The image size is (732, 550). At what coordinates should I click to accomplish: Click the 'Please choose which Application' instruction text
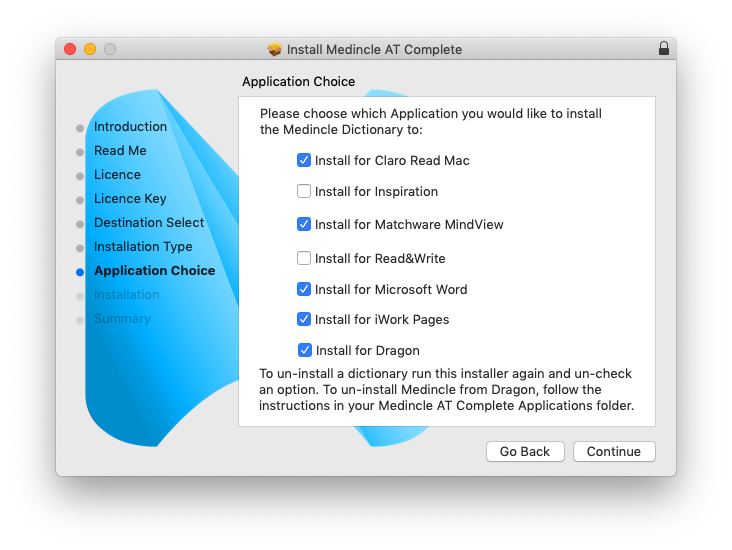point(431,121)
